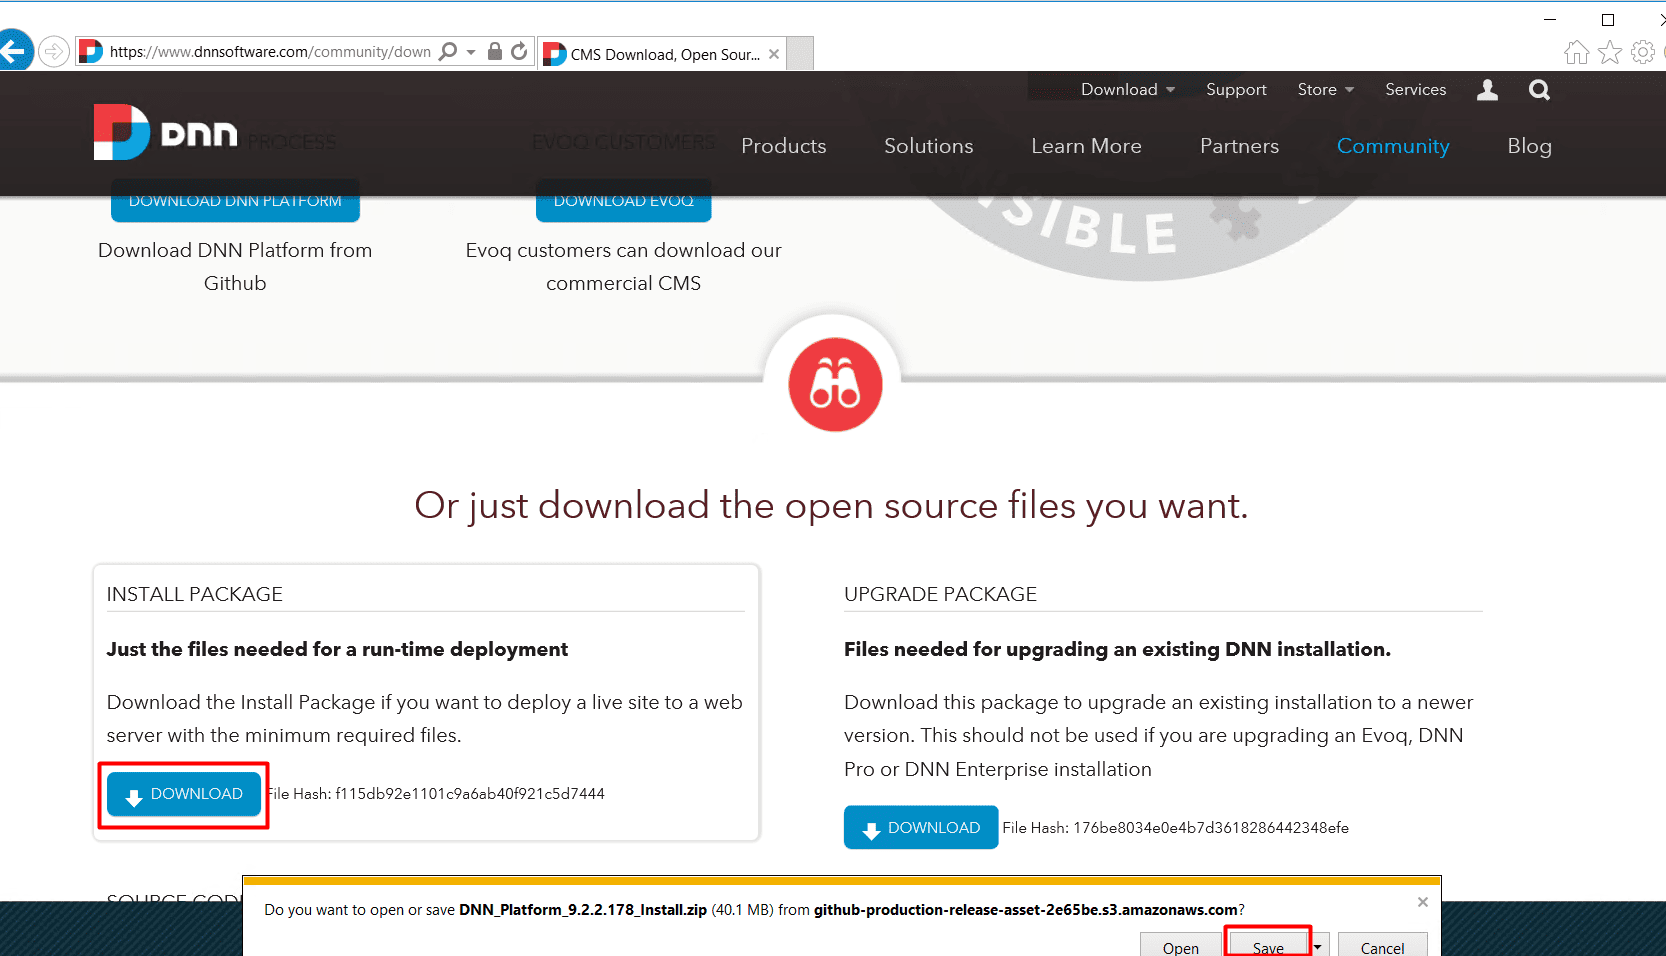The image size is (1666, 956).
Task: Save the DNN_Platform install zip file
Action: tap(1266, 946)
